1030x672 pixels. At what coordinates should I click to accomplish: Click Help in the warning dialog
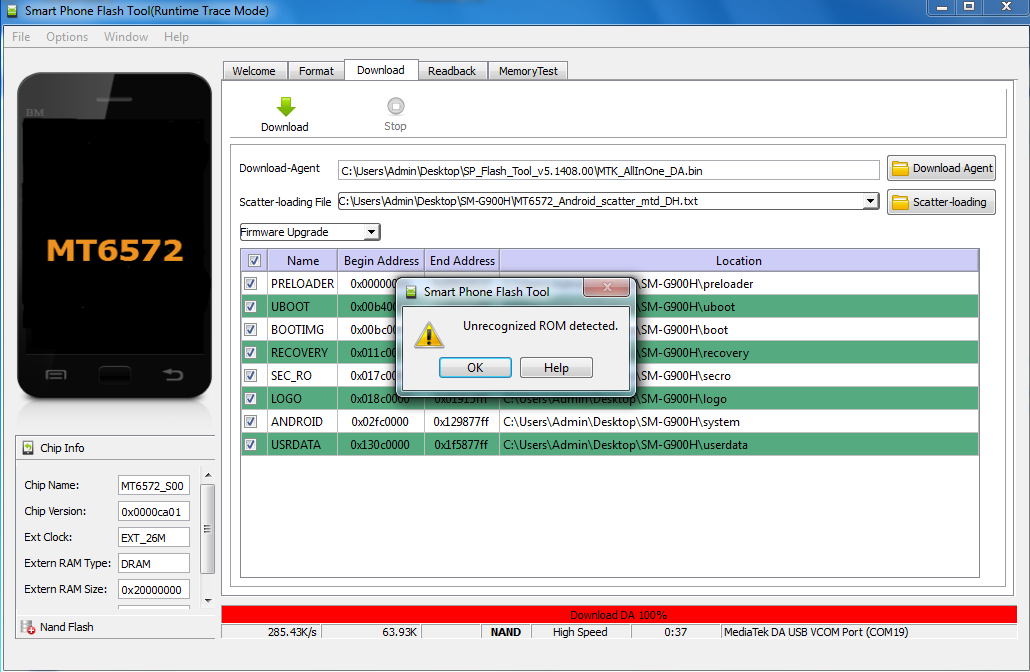tap(556, 368)
